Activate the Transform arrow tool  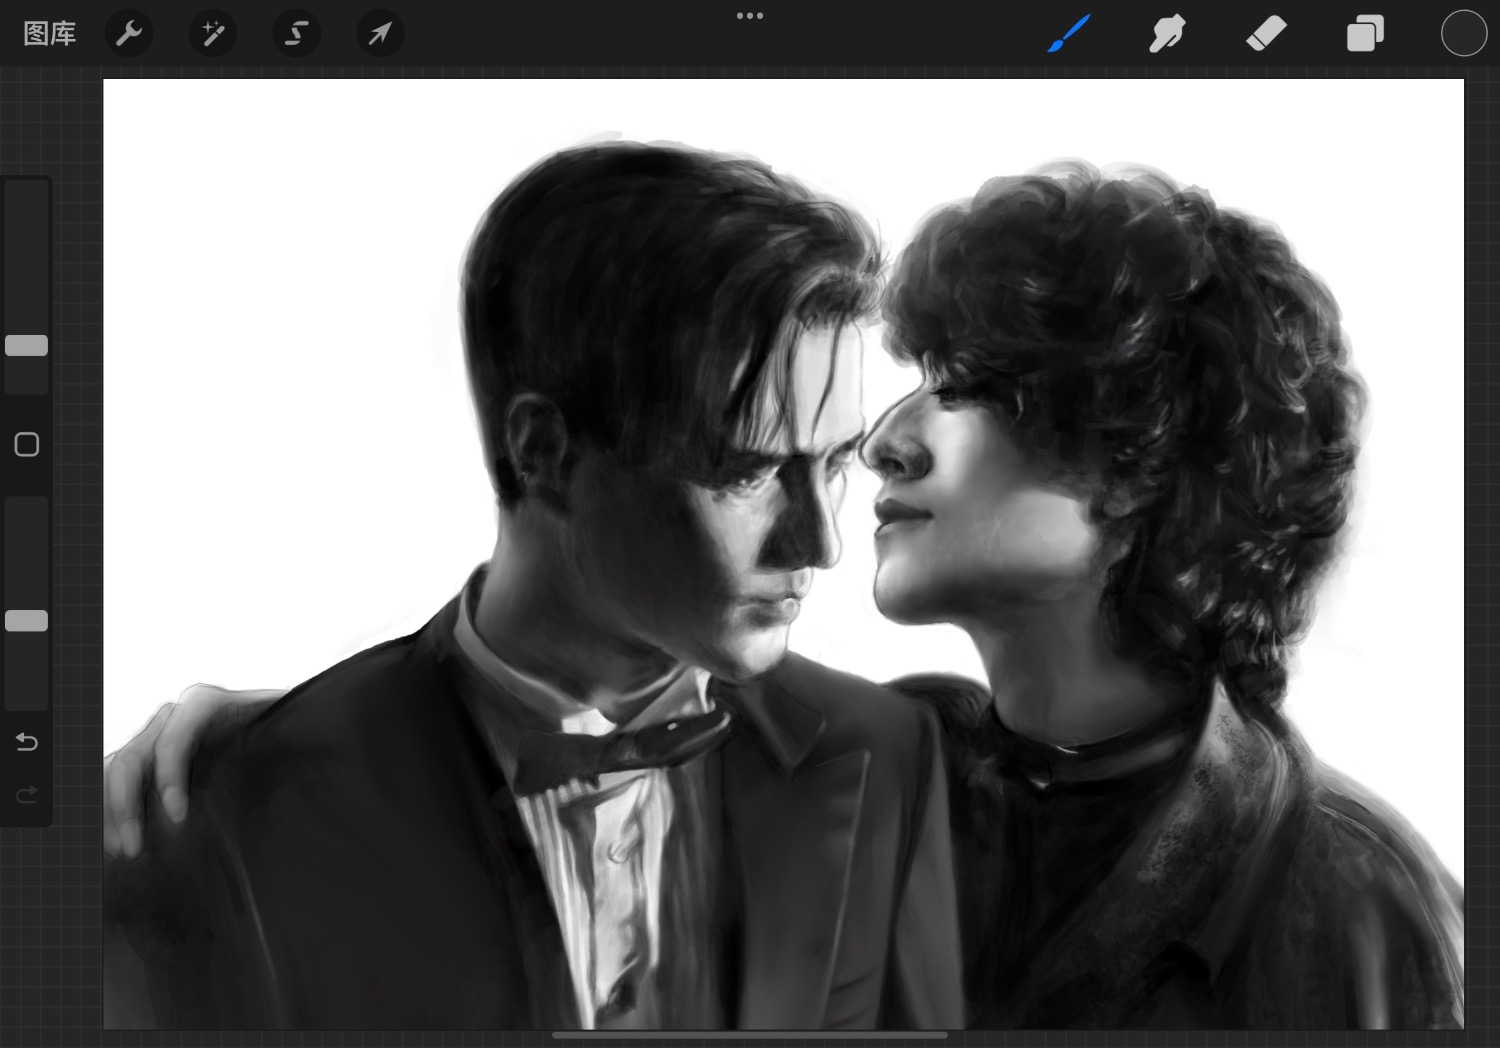point(380,34)
